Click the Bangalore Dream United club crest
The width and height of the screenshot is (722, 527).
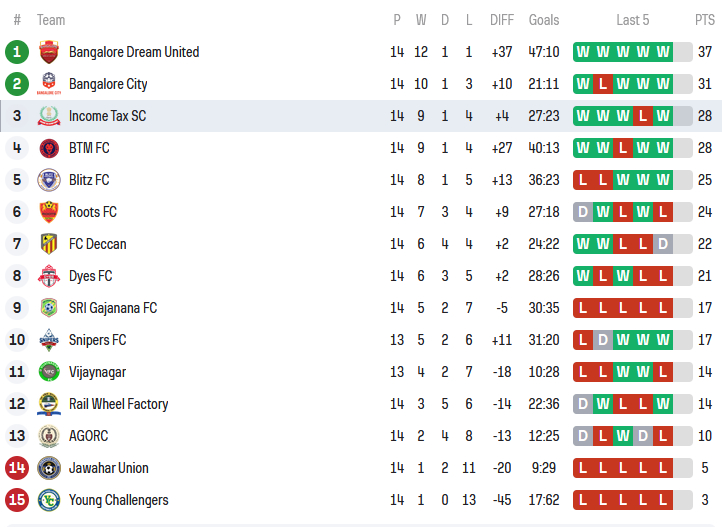(x=49, y=52)
